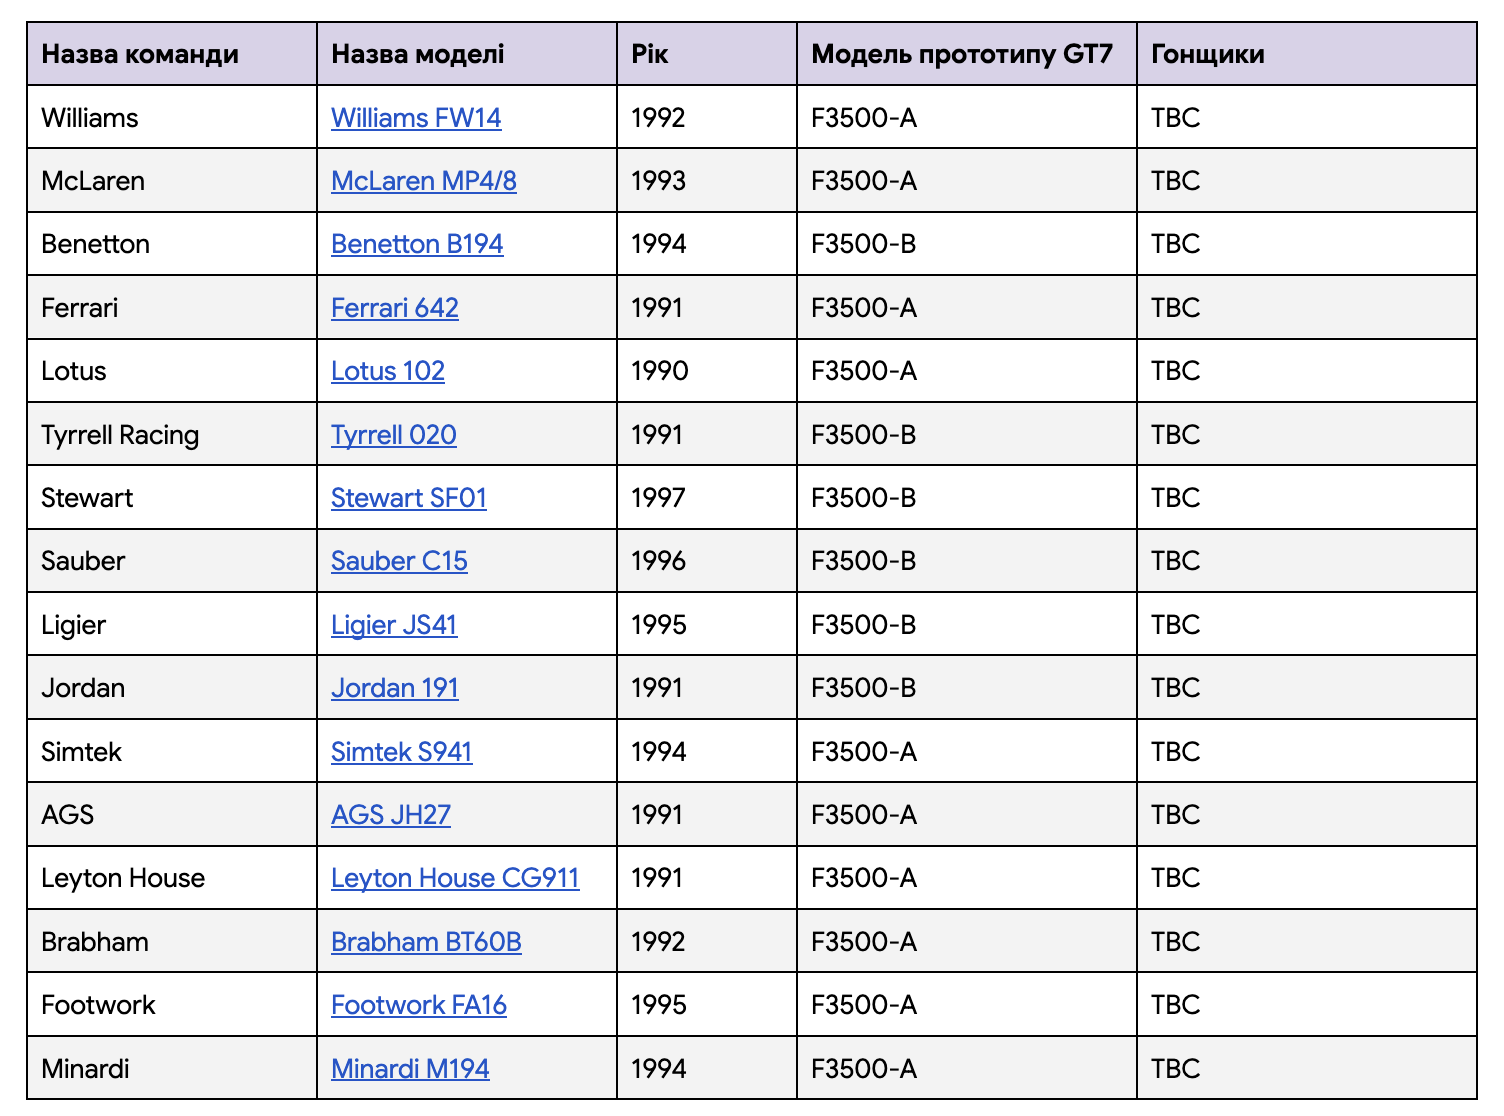Select the 'Minardi' team name cell
Screen dimensions: 1504x1116
pos(172,1069)
